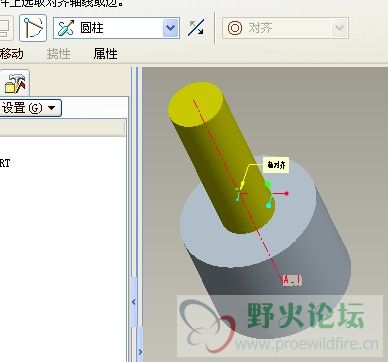Viewport: 388px width, 362px height.
Task: Click the model tree column header bar
Action: pyautogui.click(x=63, y=128)
